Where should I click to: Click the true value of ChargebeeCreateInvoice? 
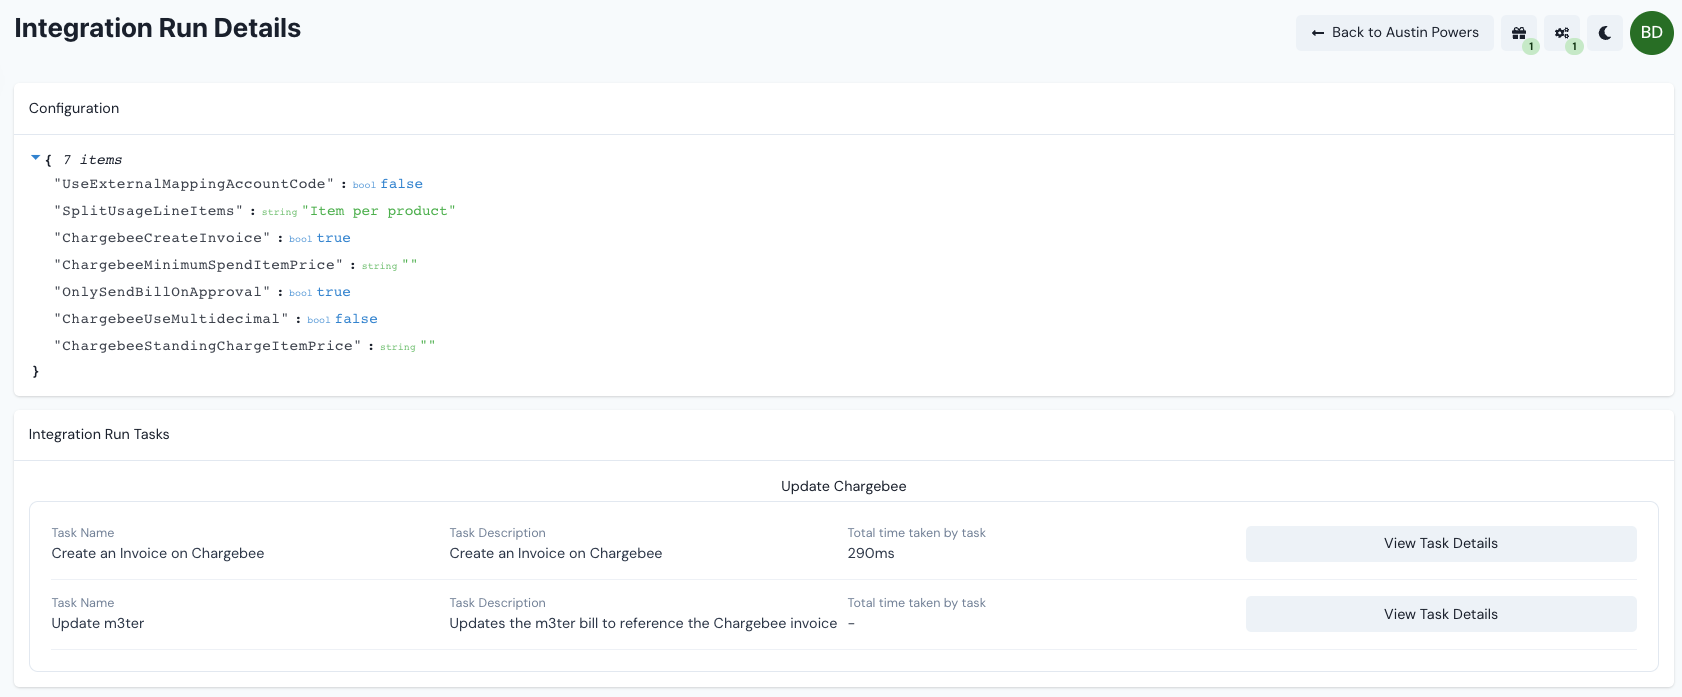click(334, 238)
